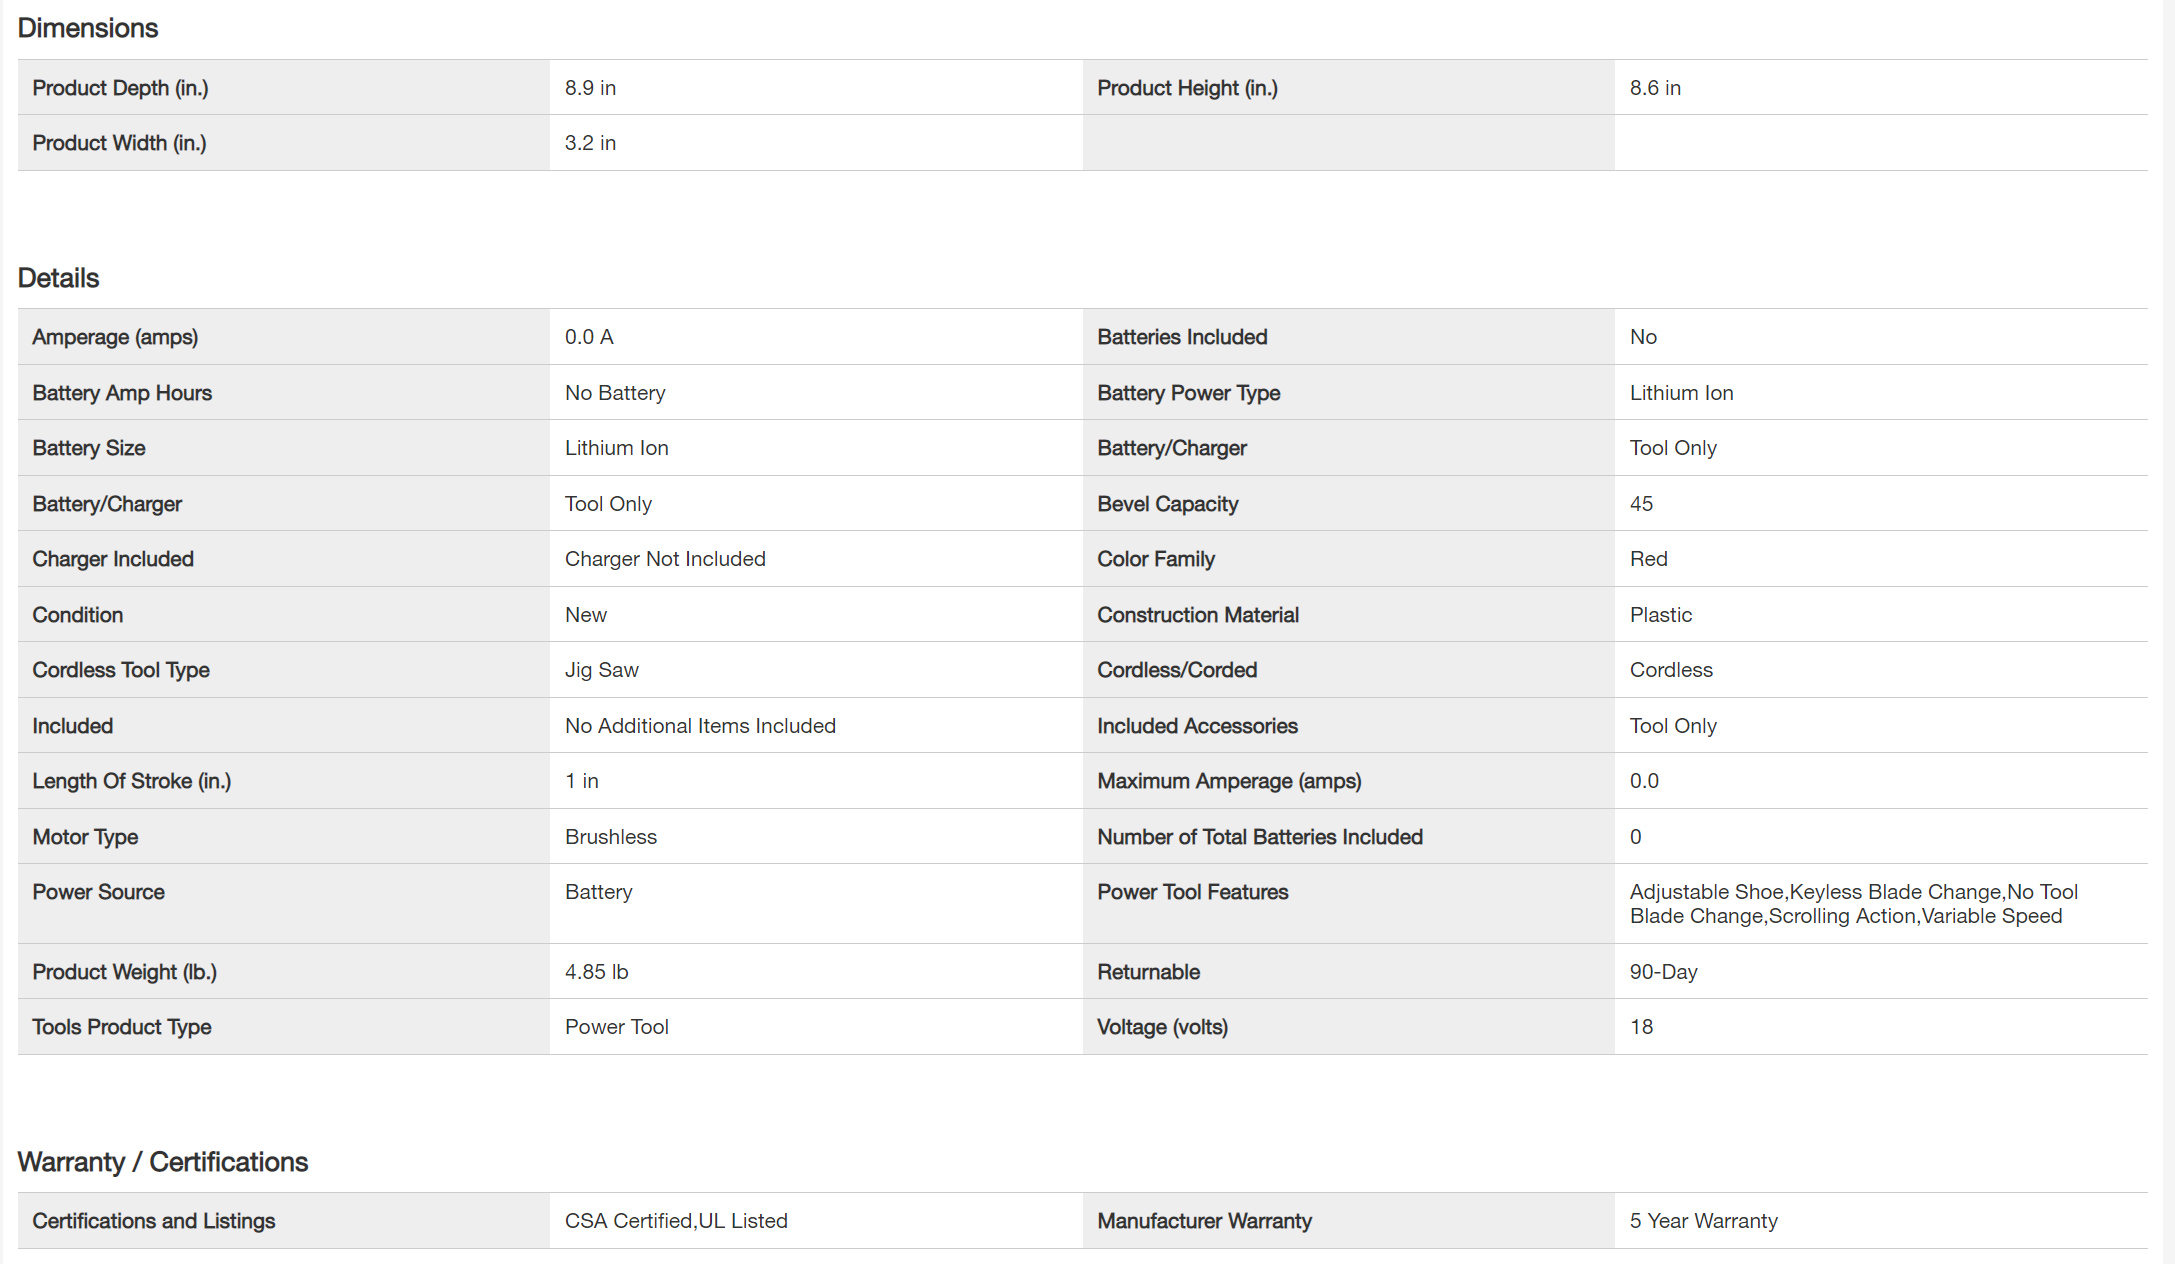Viewport: 2175px width, 1264px height.
Task: Select the Product Depth (in.) label
Action: 120,88
